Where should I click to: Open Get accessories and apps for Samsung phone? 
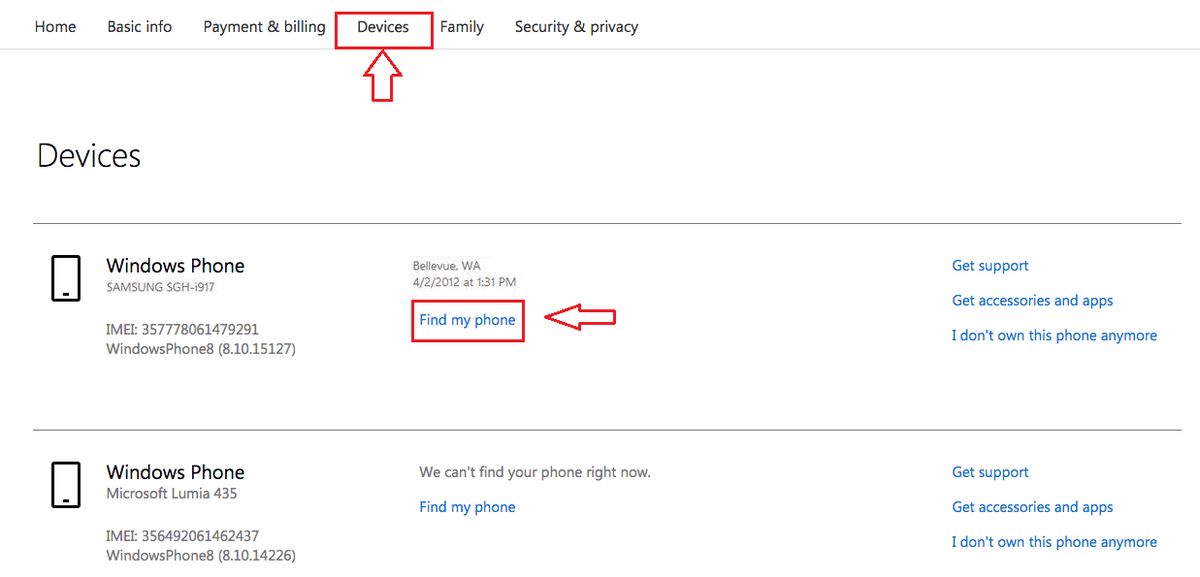point(1032,300)
